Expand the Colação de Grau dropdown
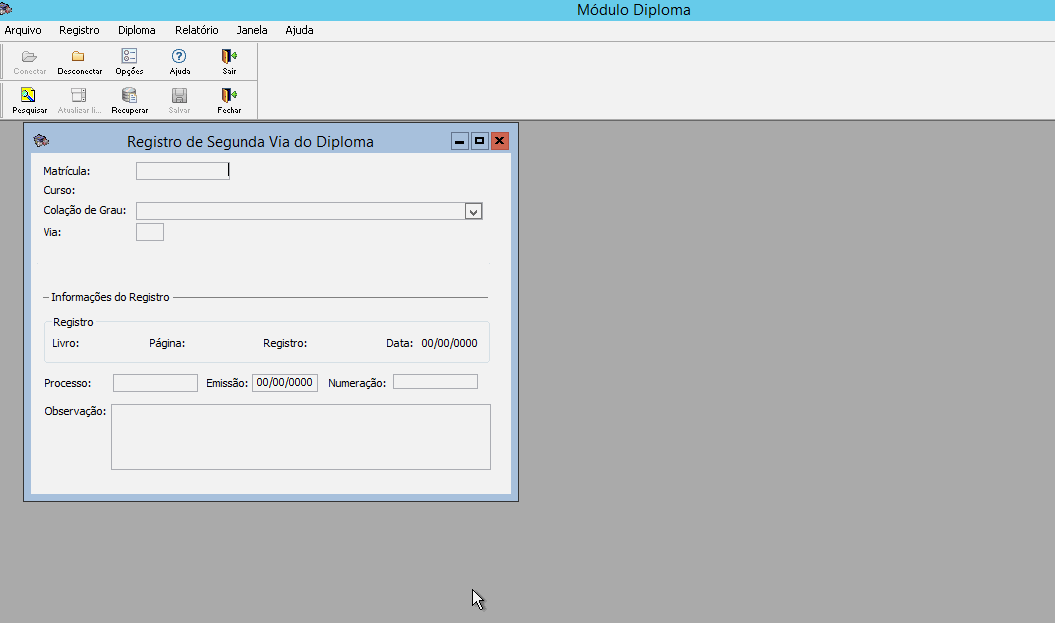 [473, 211]
